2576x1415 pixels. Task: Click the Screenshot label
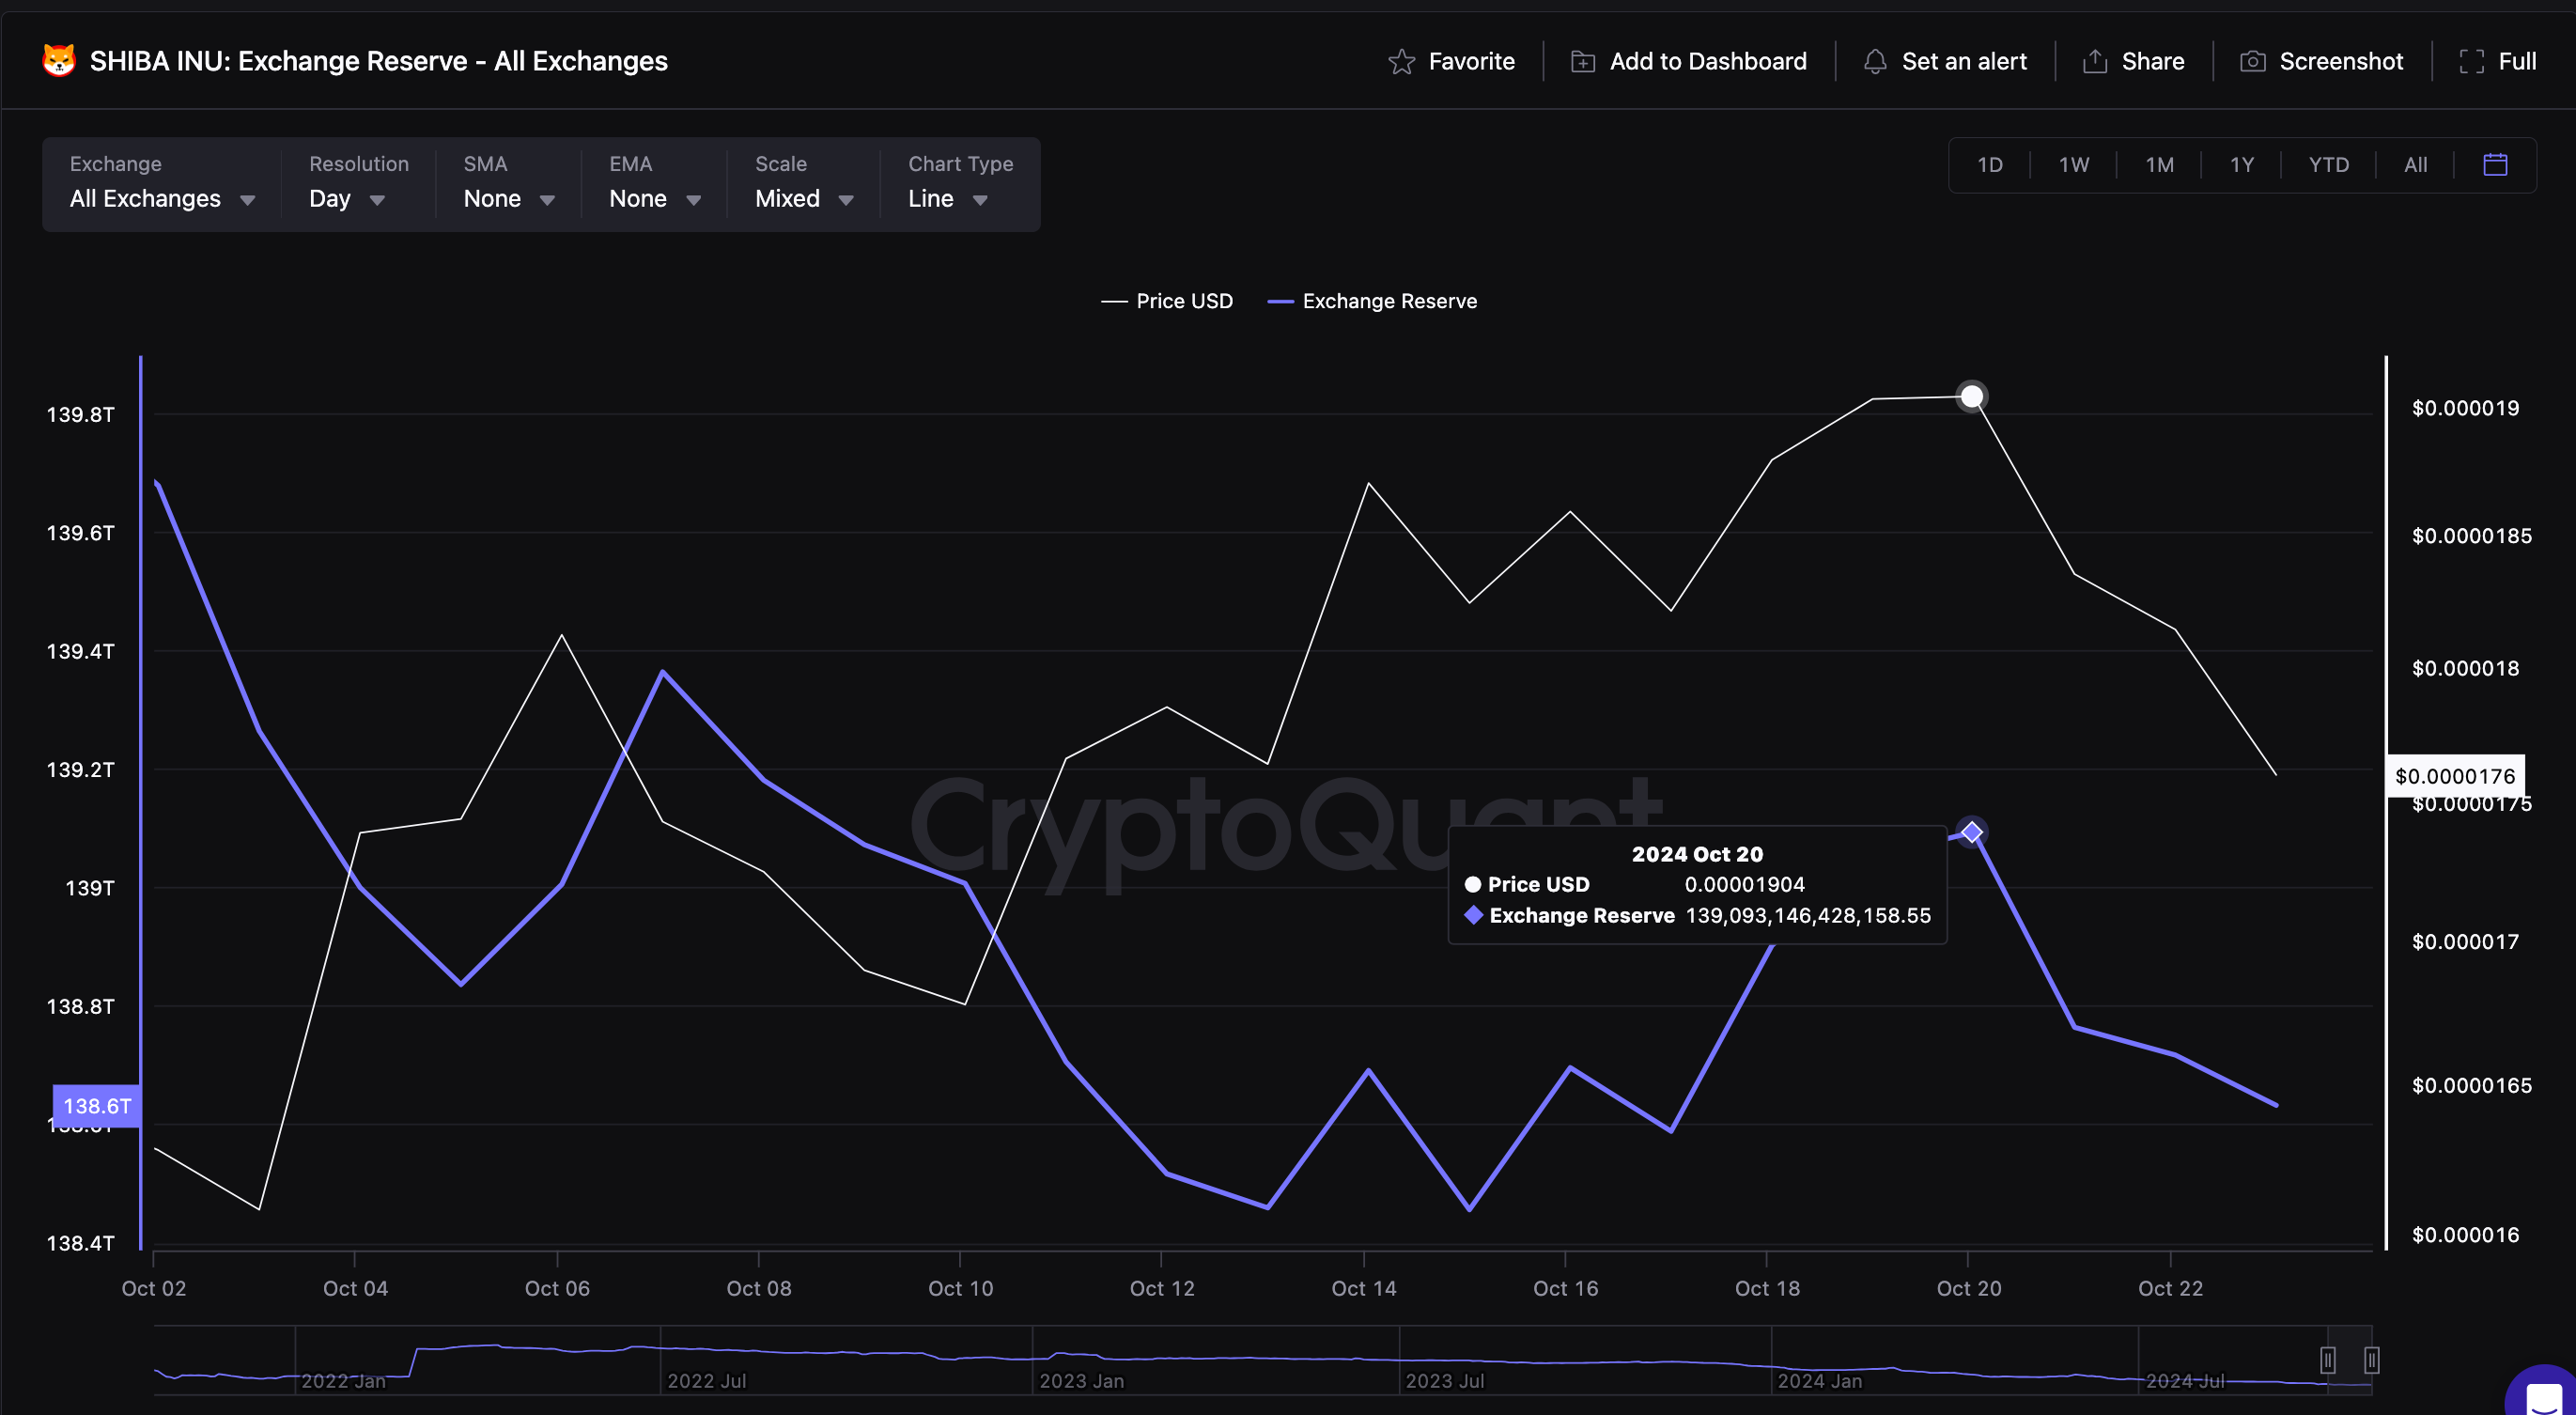[x=2341, y=62]
